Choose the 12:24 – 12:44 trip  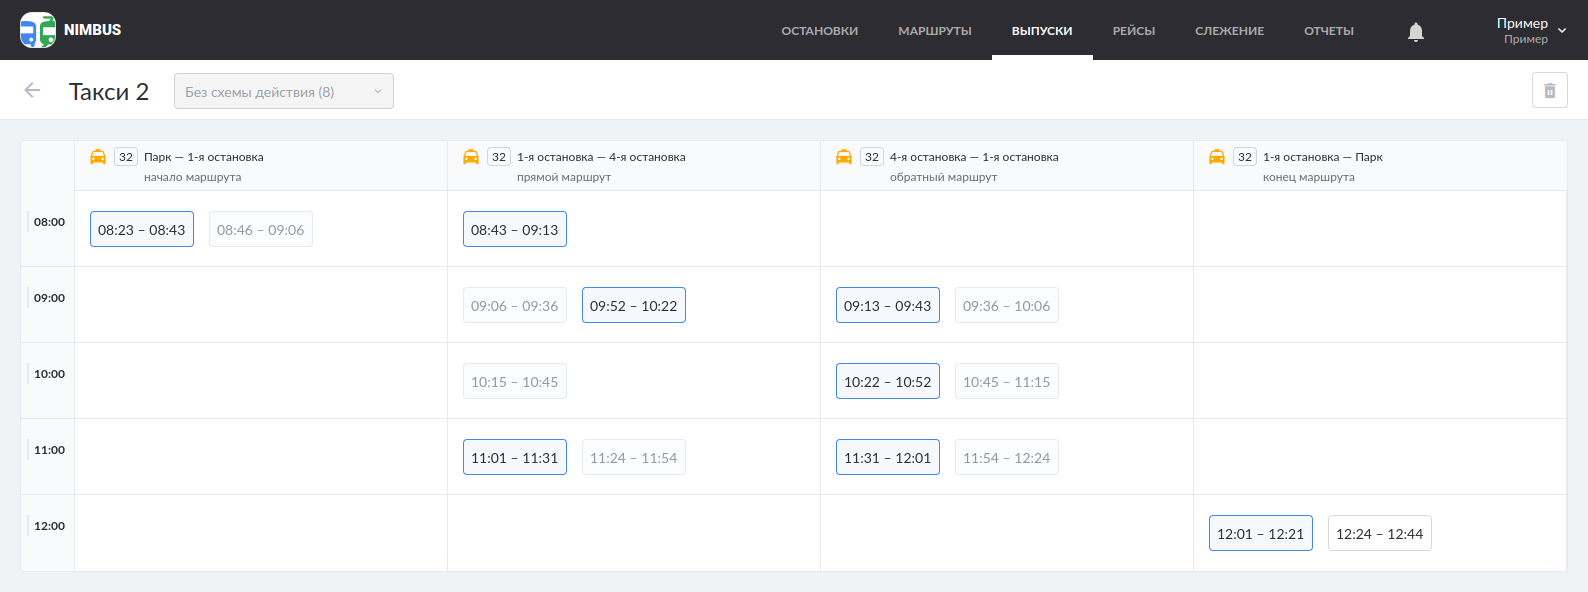pos(1379,534)
